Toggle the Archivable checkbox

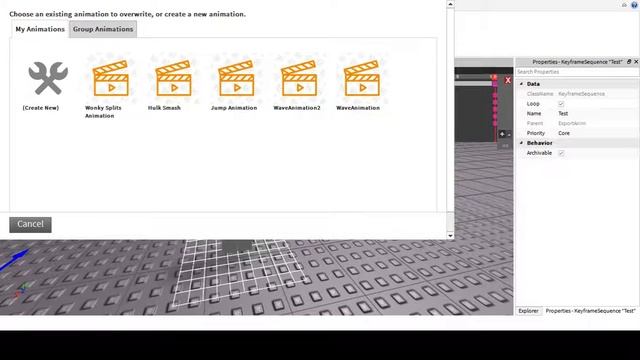click(x=561, y=153)
